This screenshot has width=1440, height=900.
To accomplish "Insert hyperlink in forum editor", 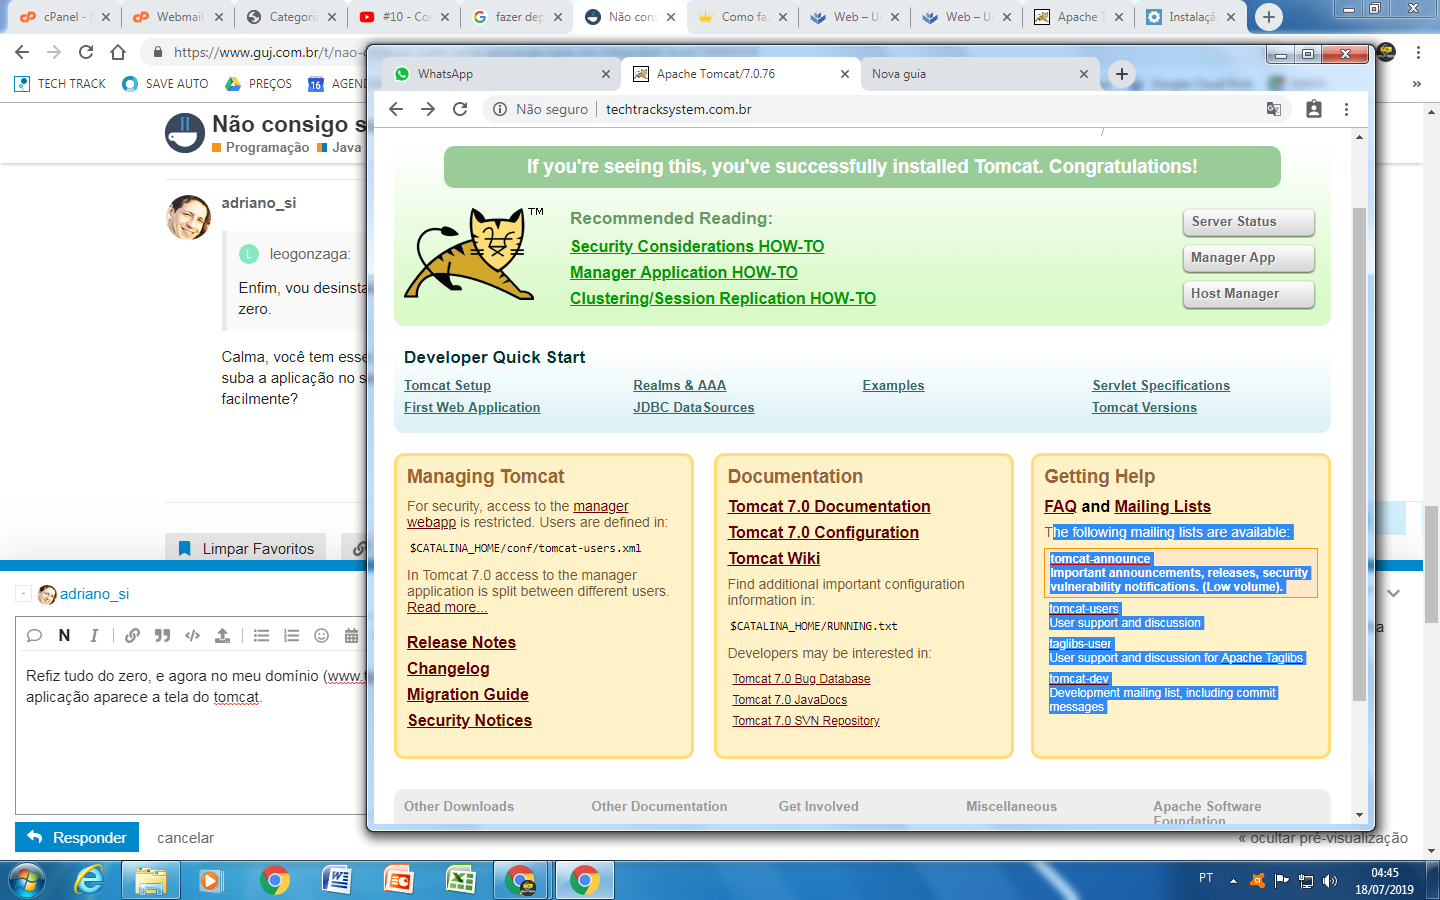I will 132,635.
